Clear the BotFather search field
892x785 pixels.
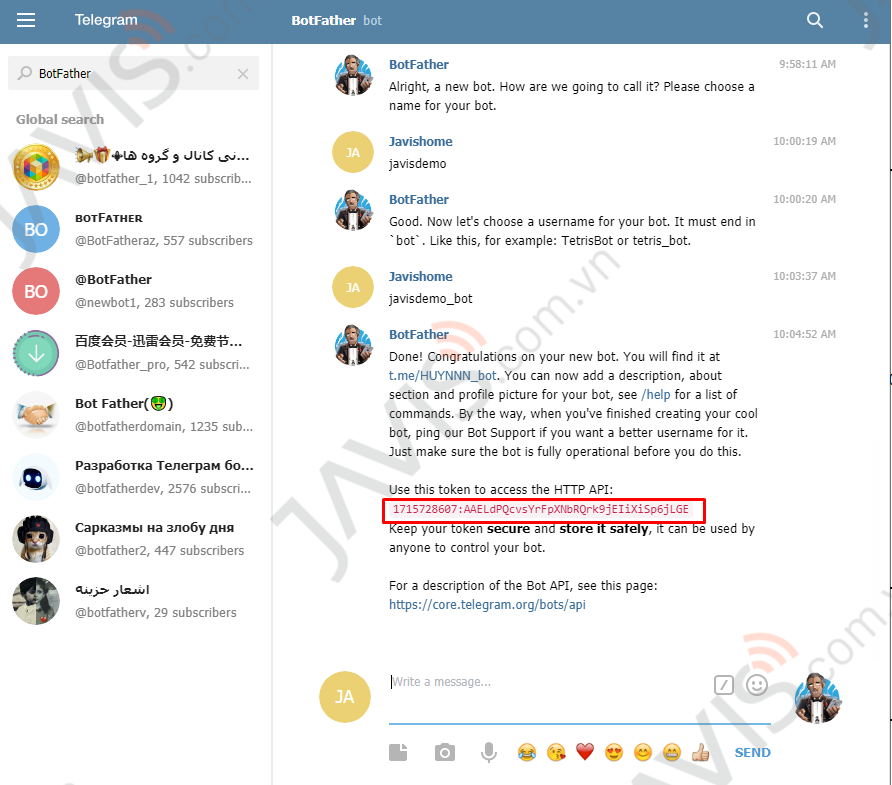[x=243, y=74]
